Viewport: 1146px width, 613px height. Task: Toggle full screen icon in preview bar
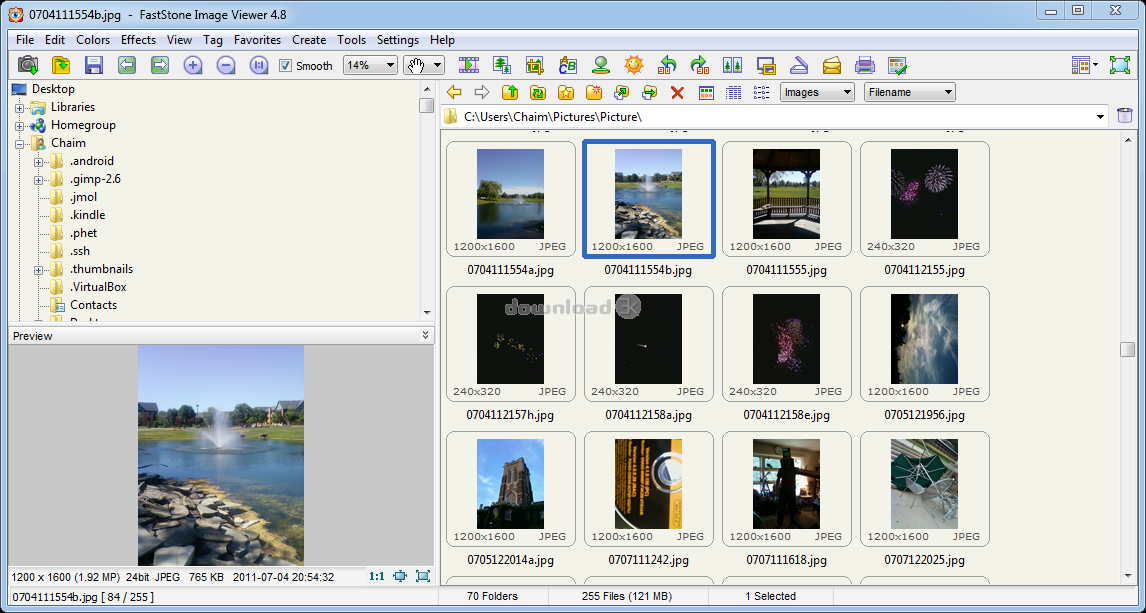tap(422, 576)
